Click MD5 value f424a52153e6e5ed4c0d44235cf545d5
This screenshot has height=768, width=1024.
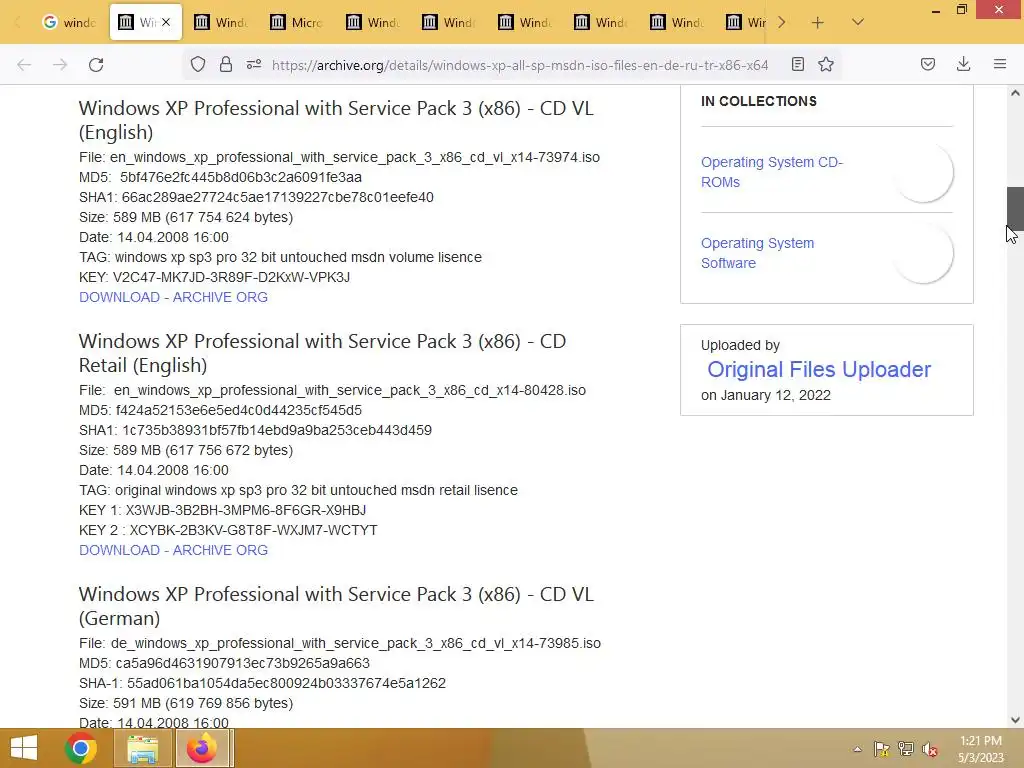coord(238,410)
